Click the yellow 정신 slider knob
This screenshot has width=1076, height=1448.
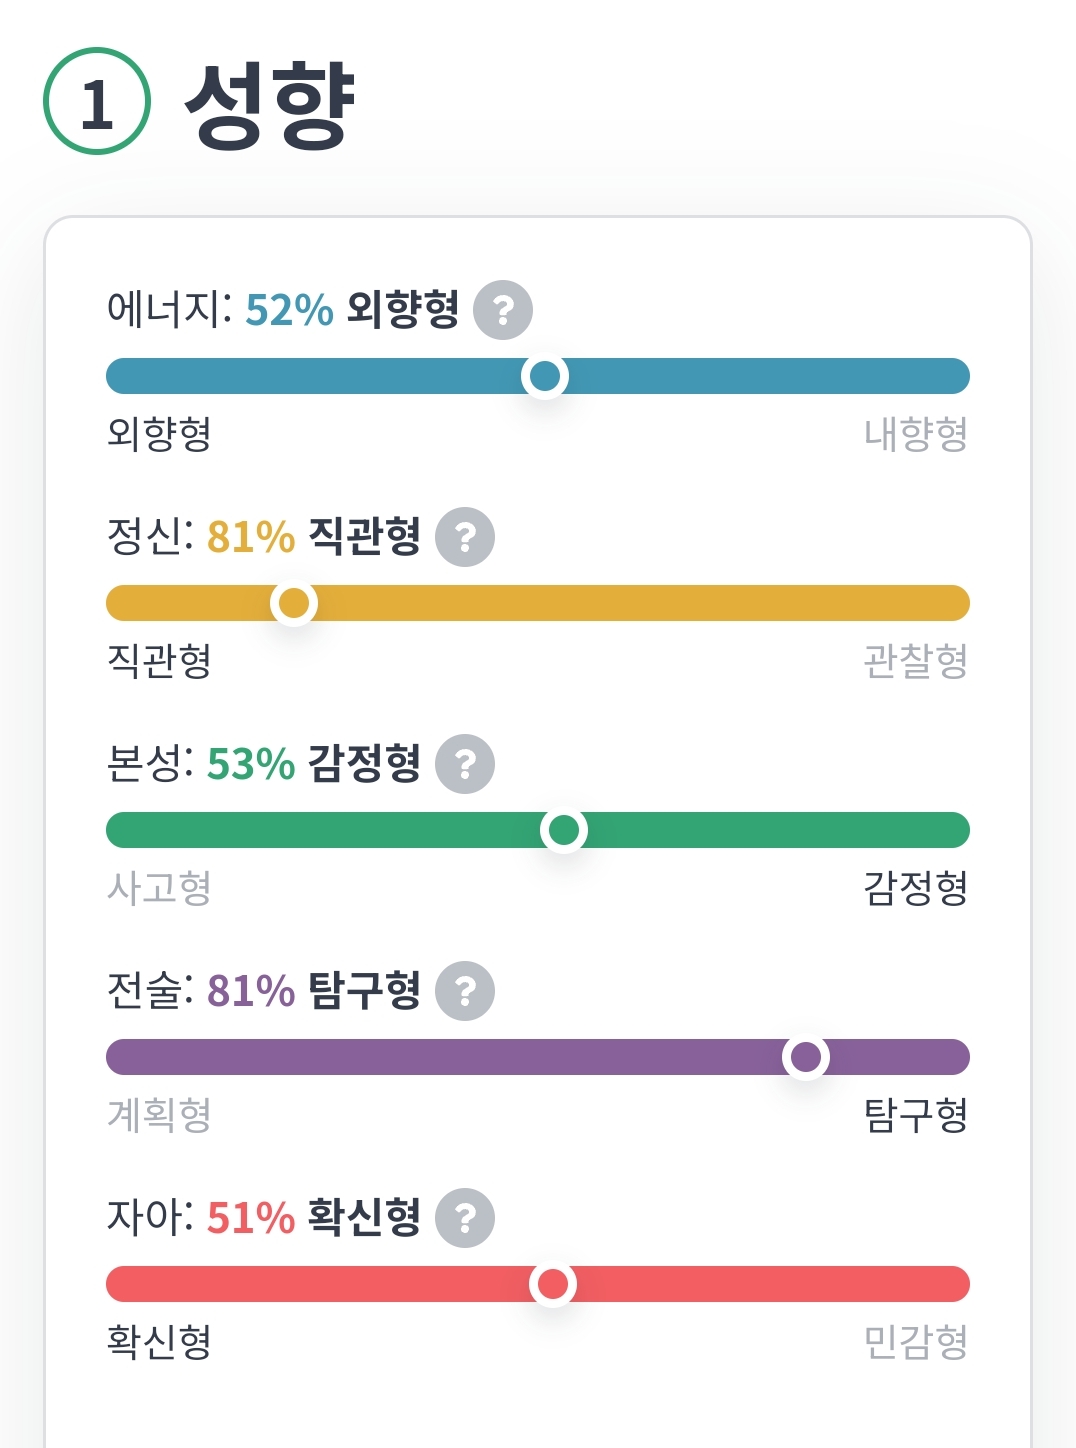point(294,603)
